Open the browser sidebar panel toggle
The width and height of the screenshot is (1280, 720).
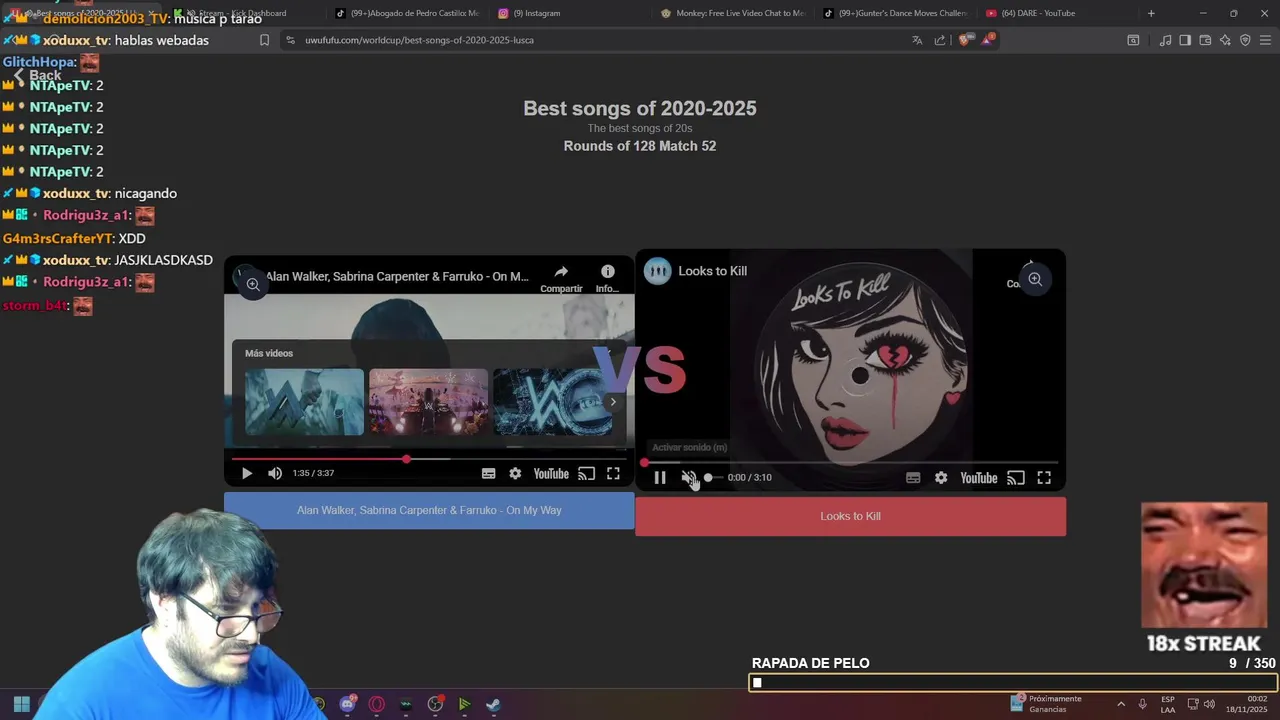point(1185,40)
